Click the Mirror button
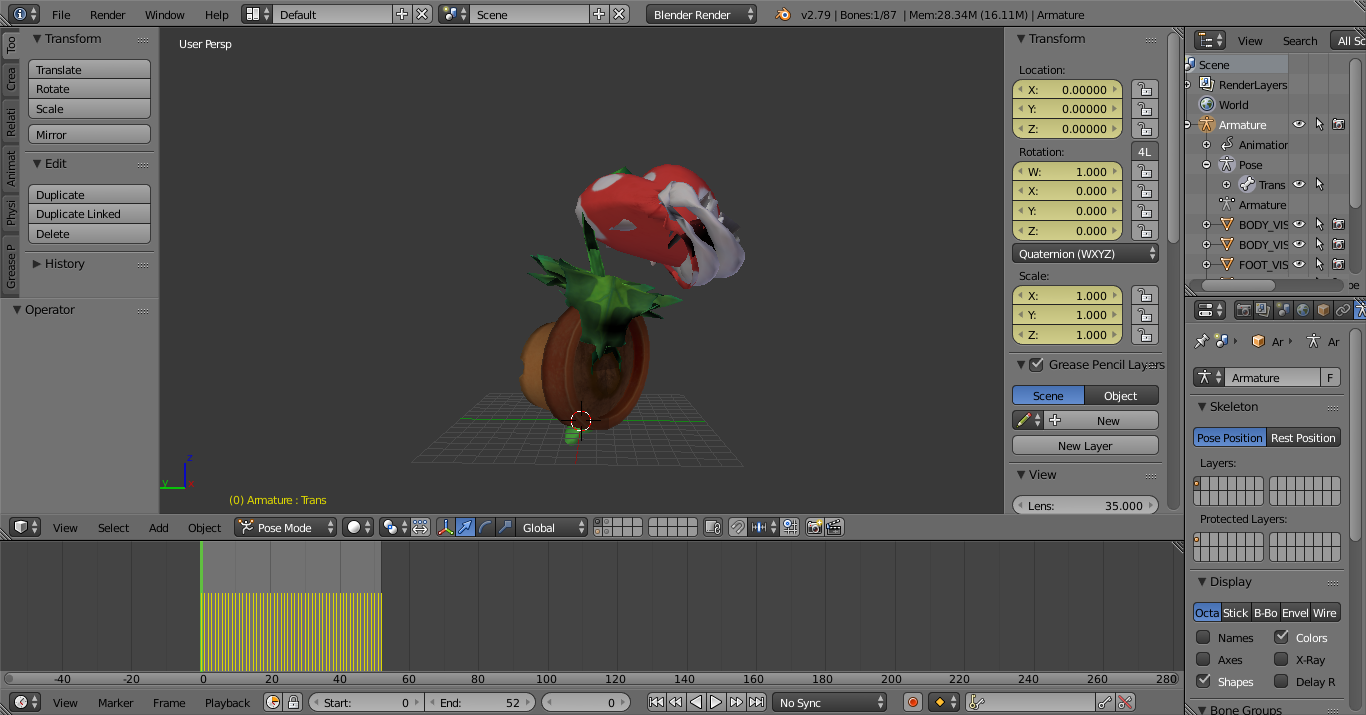The image size is (1366, 715). pos(89,134)
